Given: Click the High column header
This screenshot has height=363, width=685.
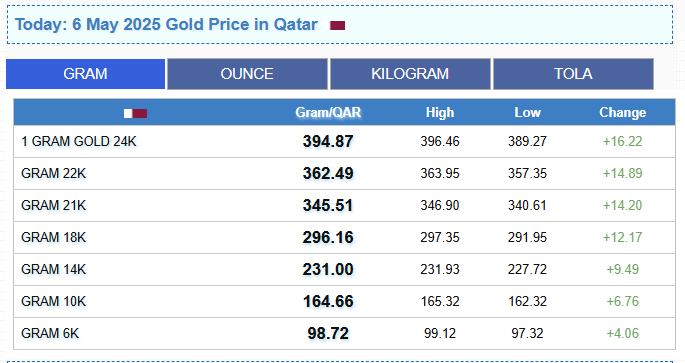Looking at the screenshot, I should [440, 113].
